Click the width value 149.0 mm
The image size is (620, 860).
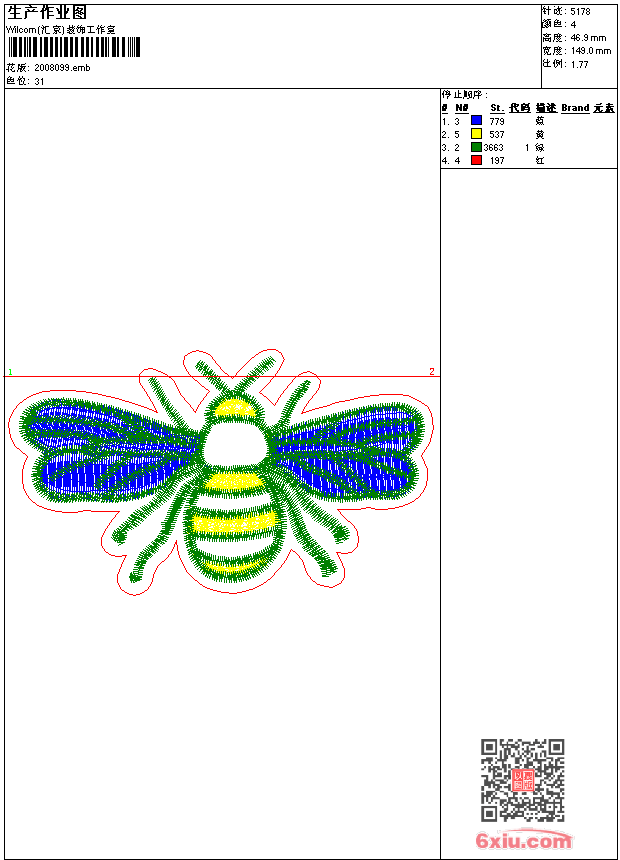[x=590, y=51]
